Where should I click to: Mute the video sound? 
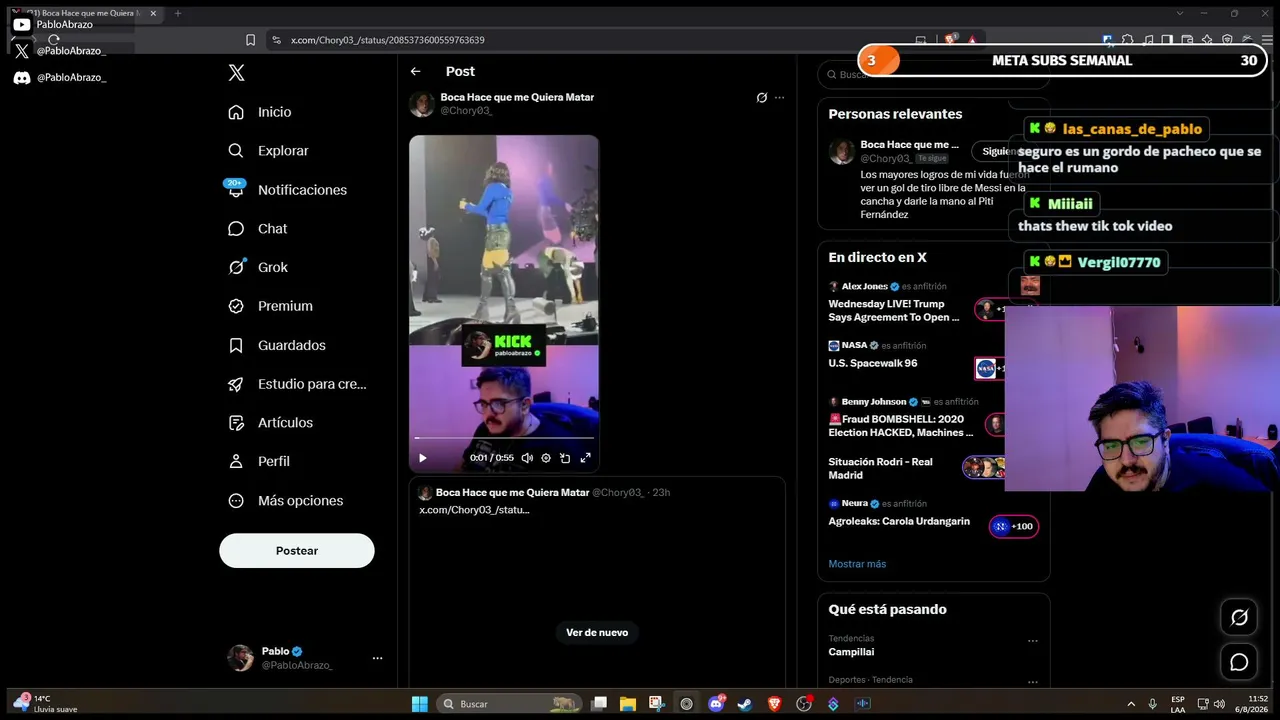click(527, 458)
